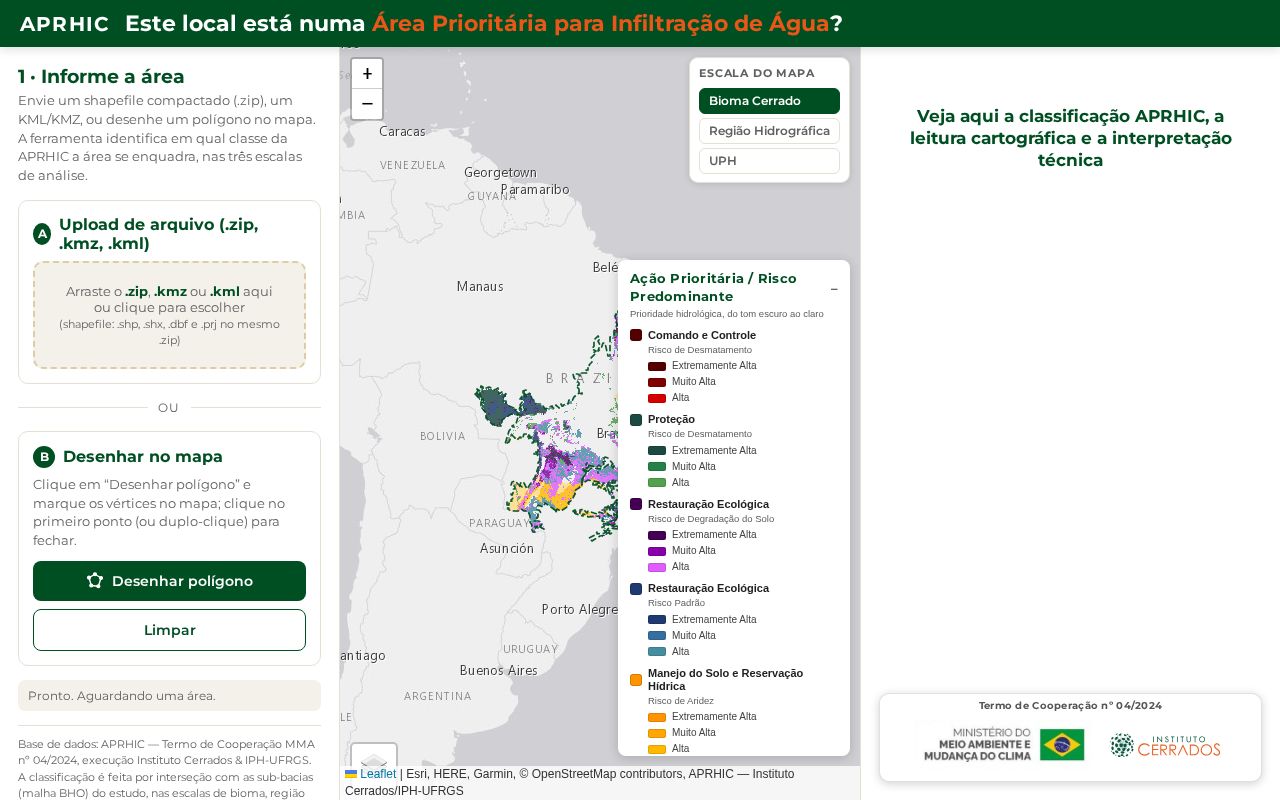Click the Porto Alegre map label
This screenshot has width=1280, height=800.
(x=580, y=609)
